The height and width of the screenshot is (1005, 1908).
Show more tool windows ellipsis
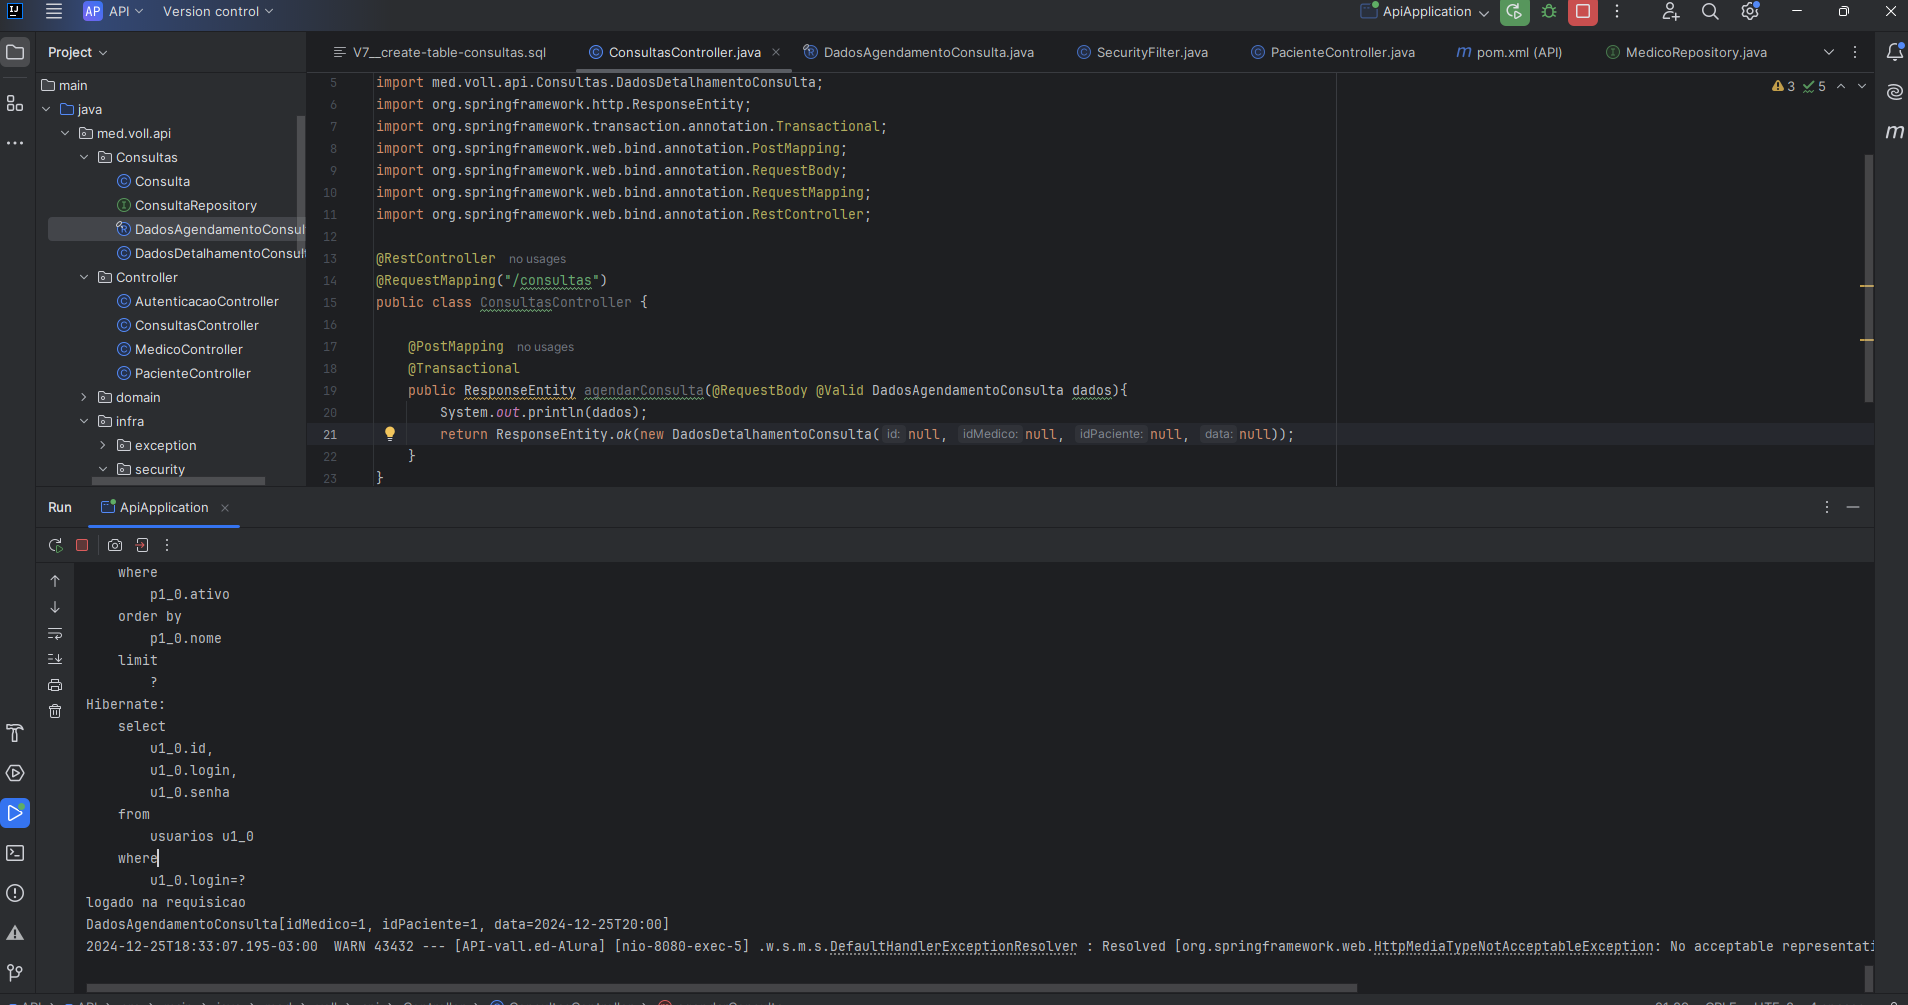point(15,143)
